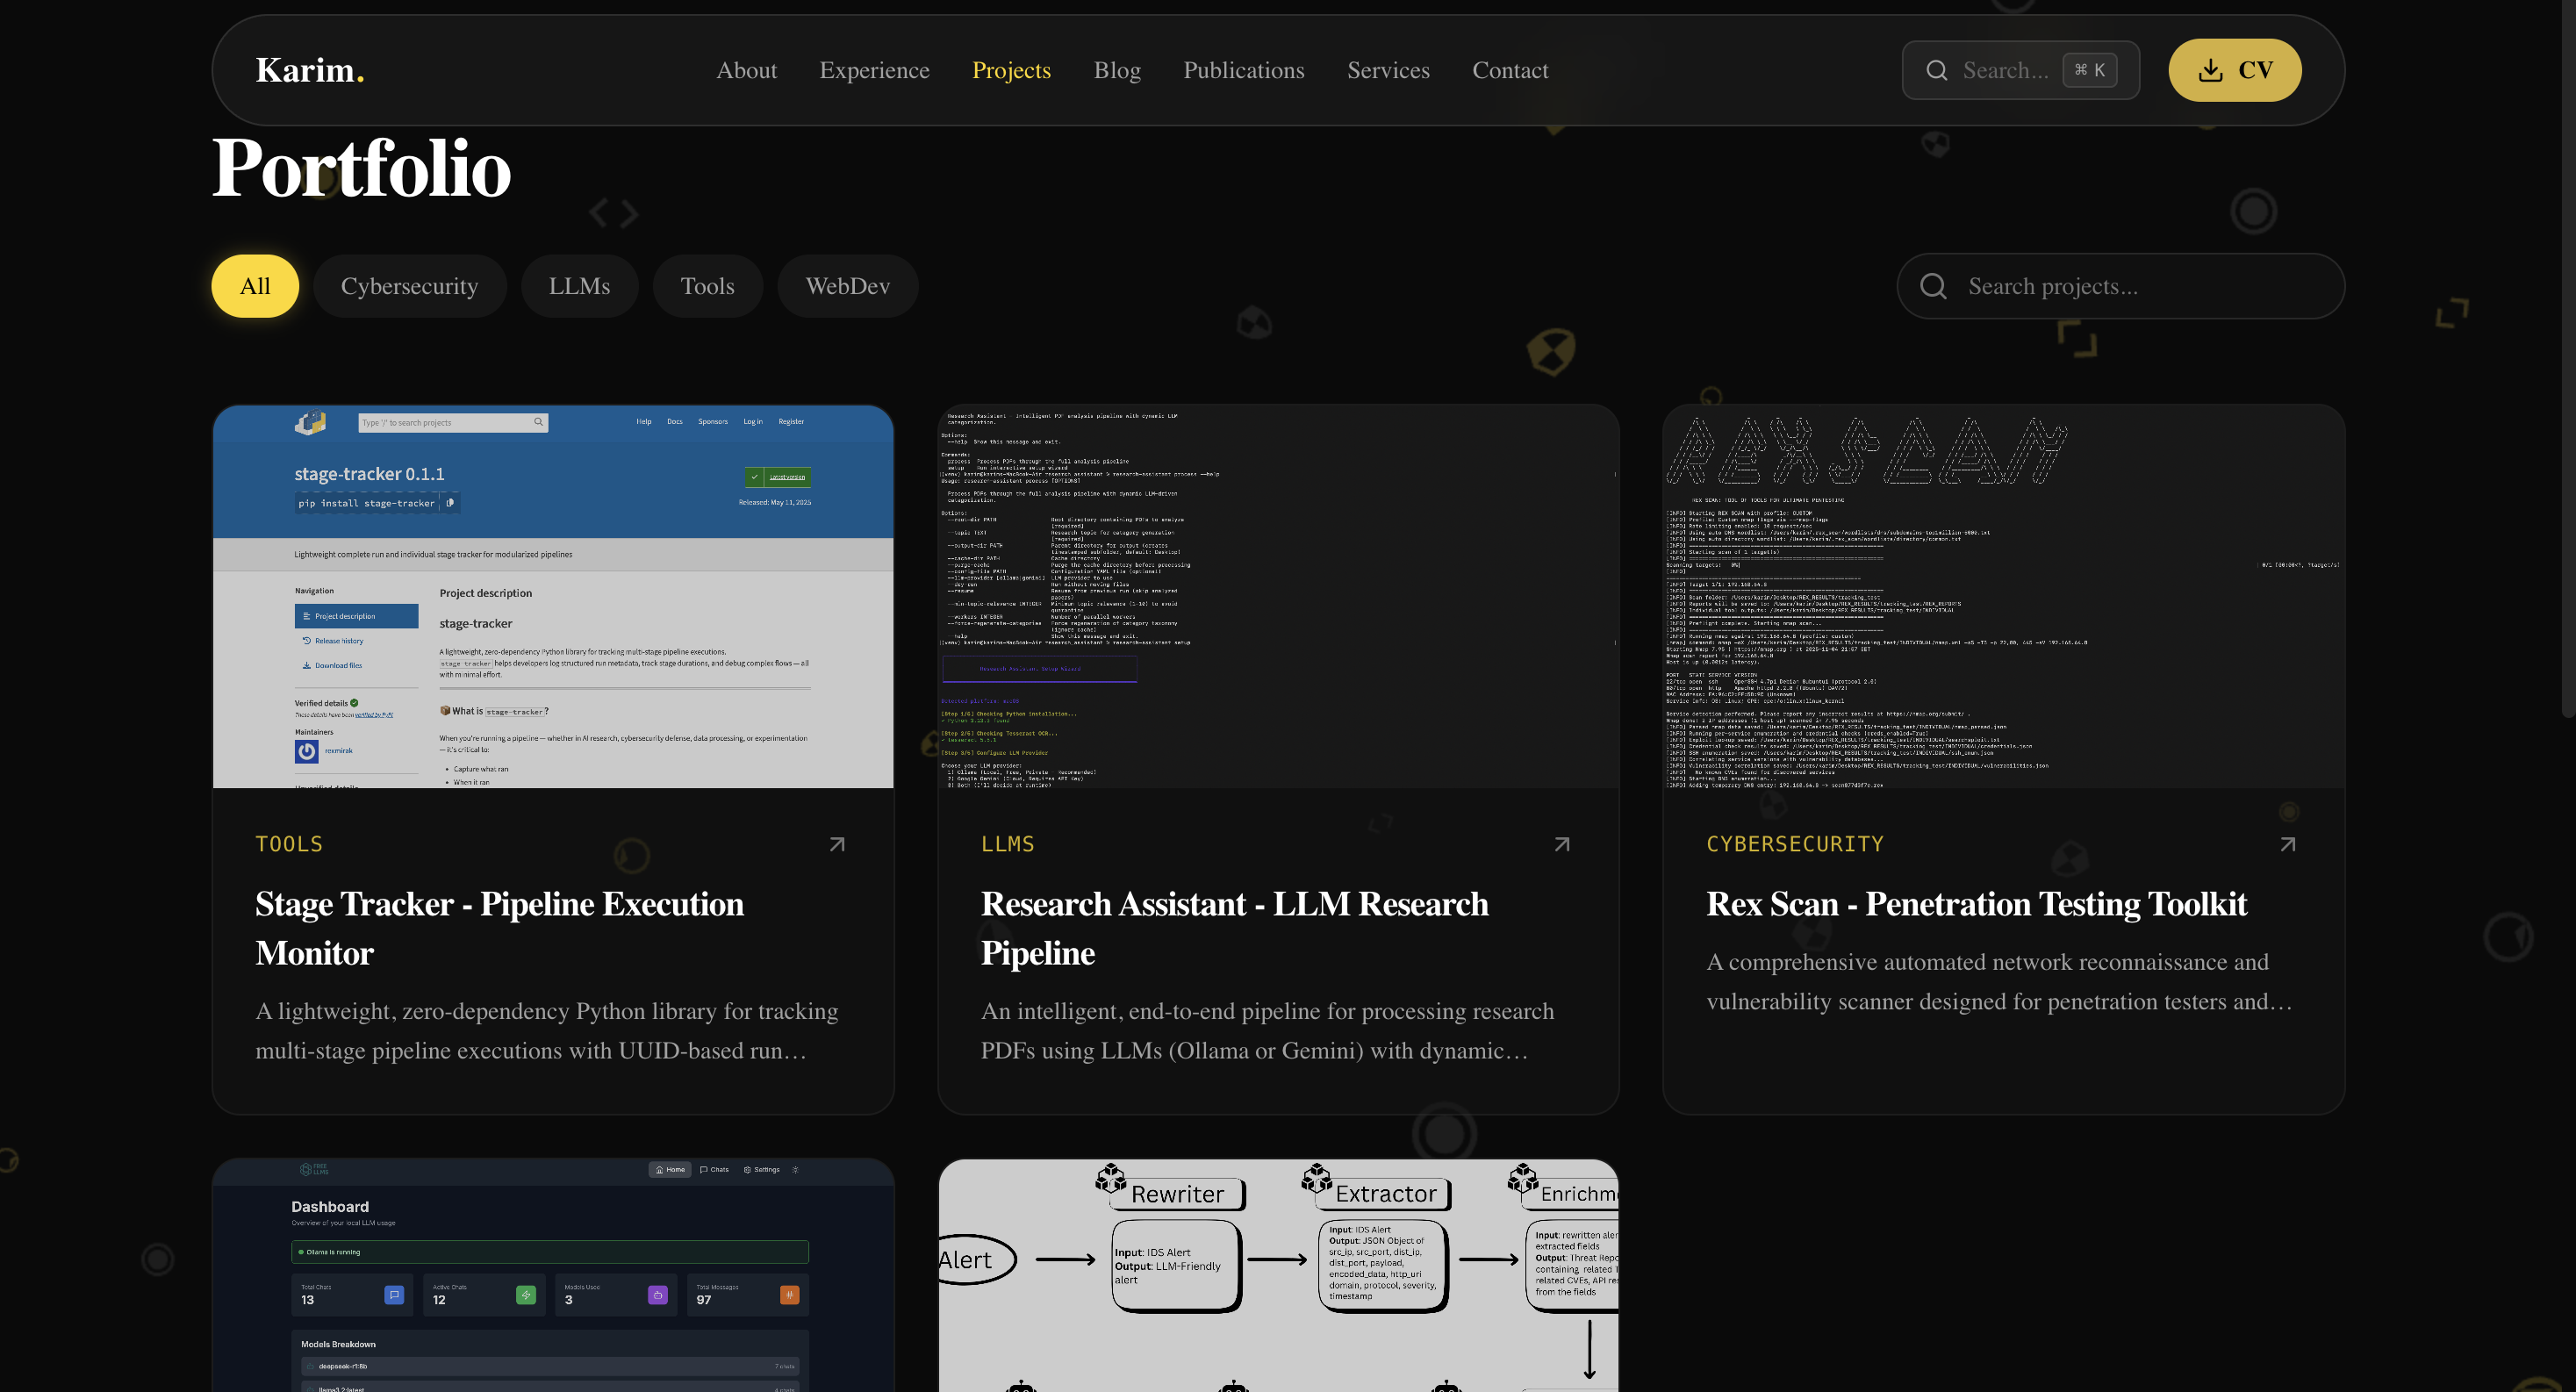This screenshot has height=1392, width=2576.
Task: Filter projects by LLMs
Action: coord(579,286)
